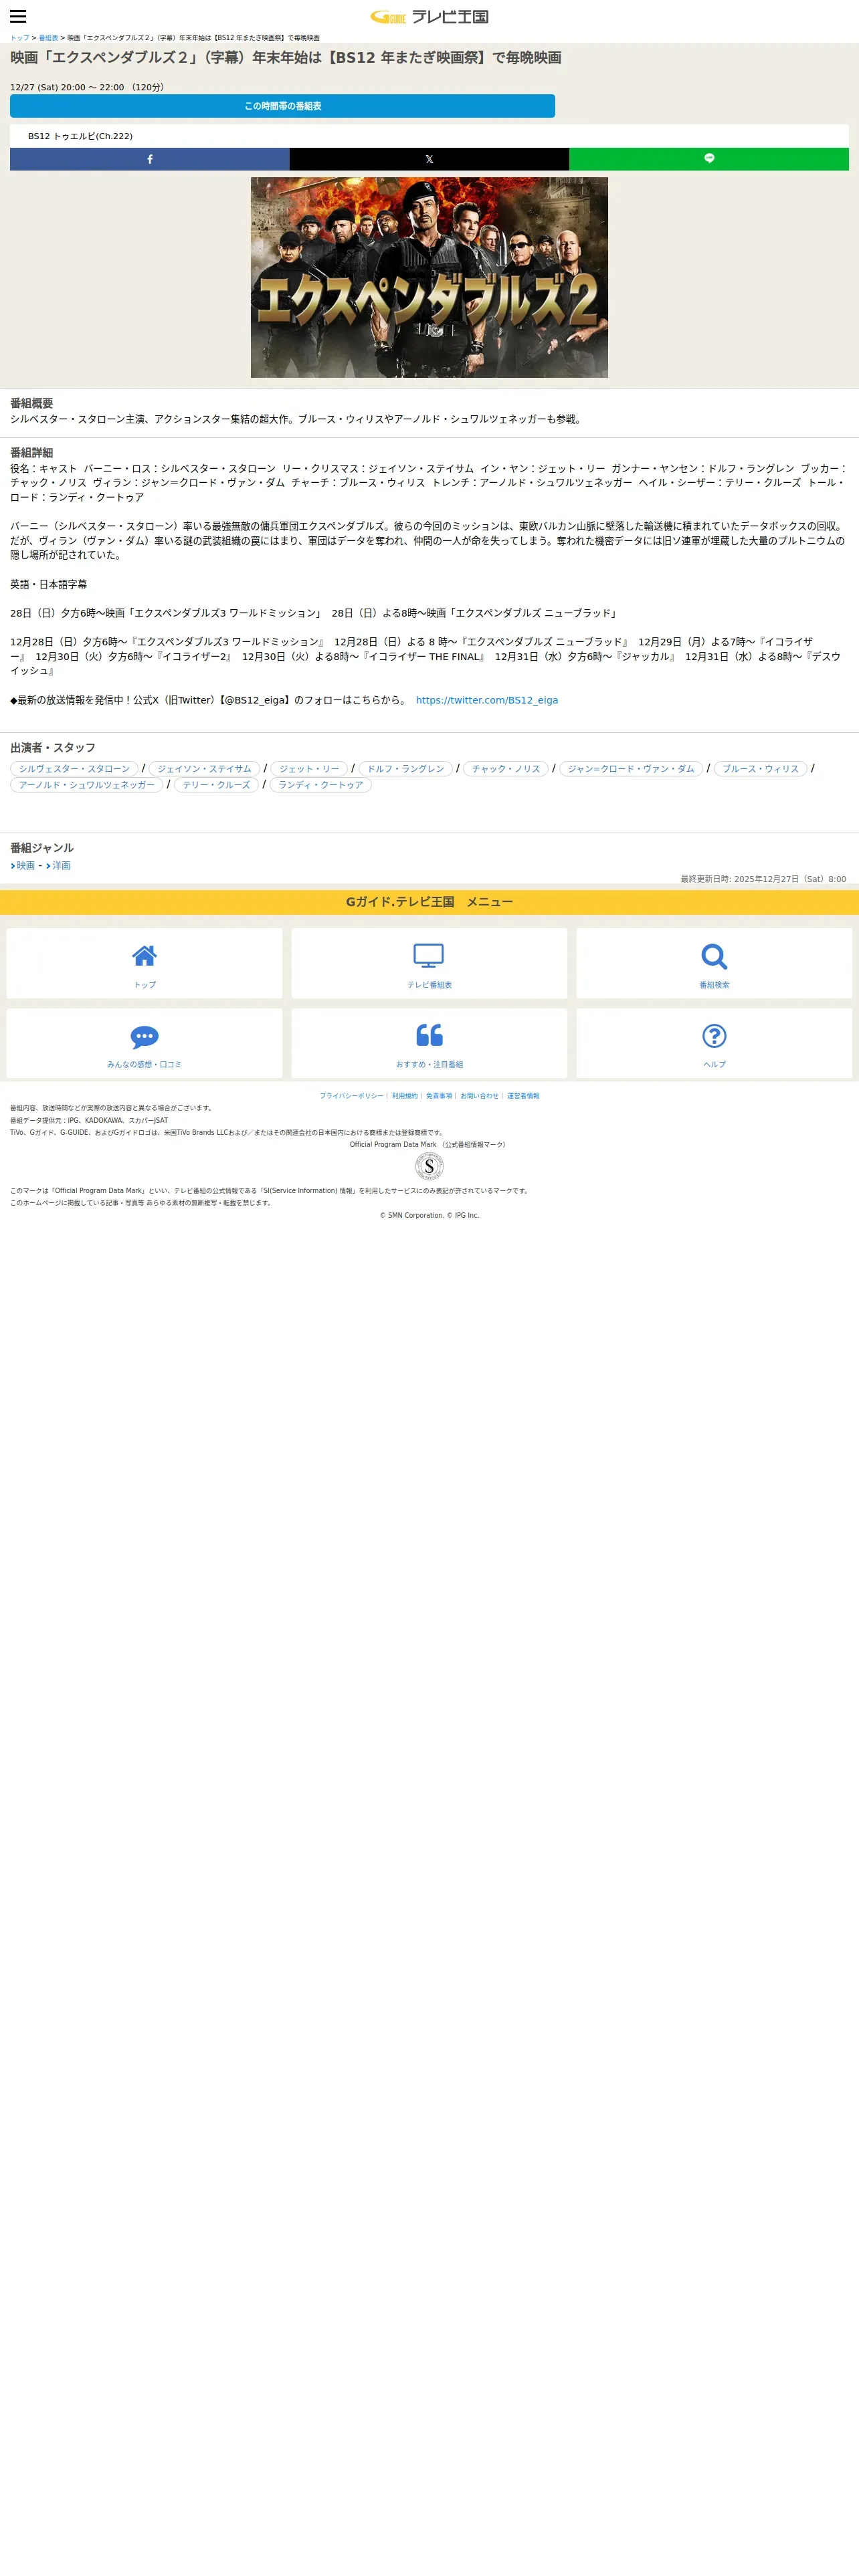Open the 映画 genre link
859x2576 pixels.
pos(23,866)
